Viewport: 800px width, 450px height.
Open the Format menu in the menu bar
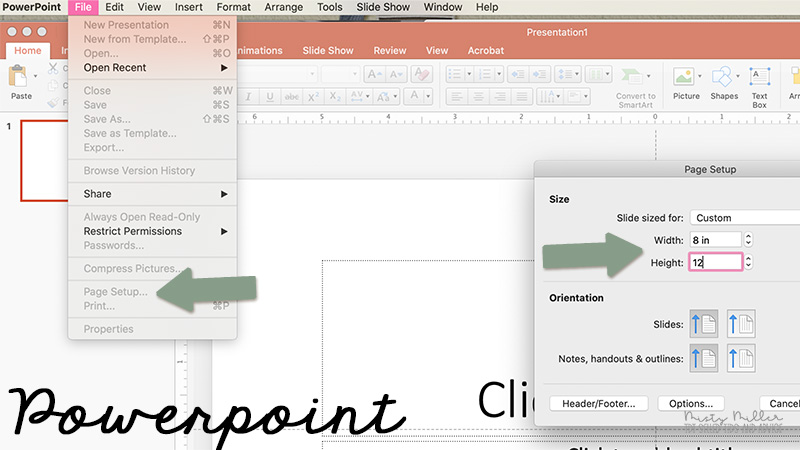point(233,7)
